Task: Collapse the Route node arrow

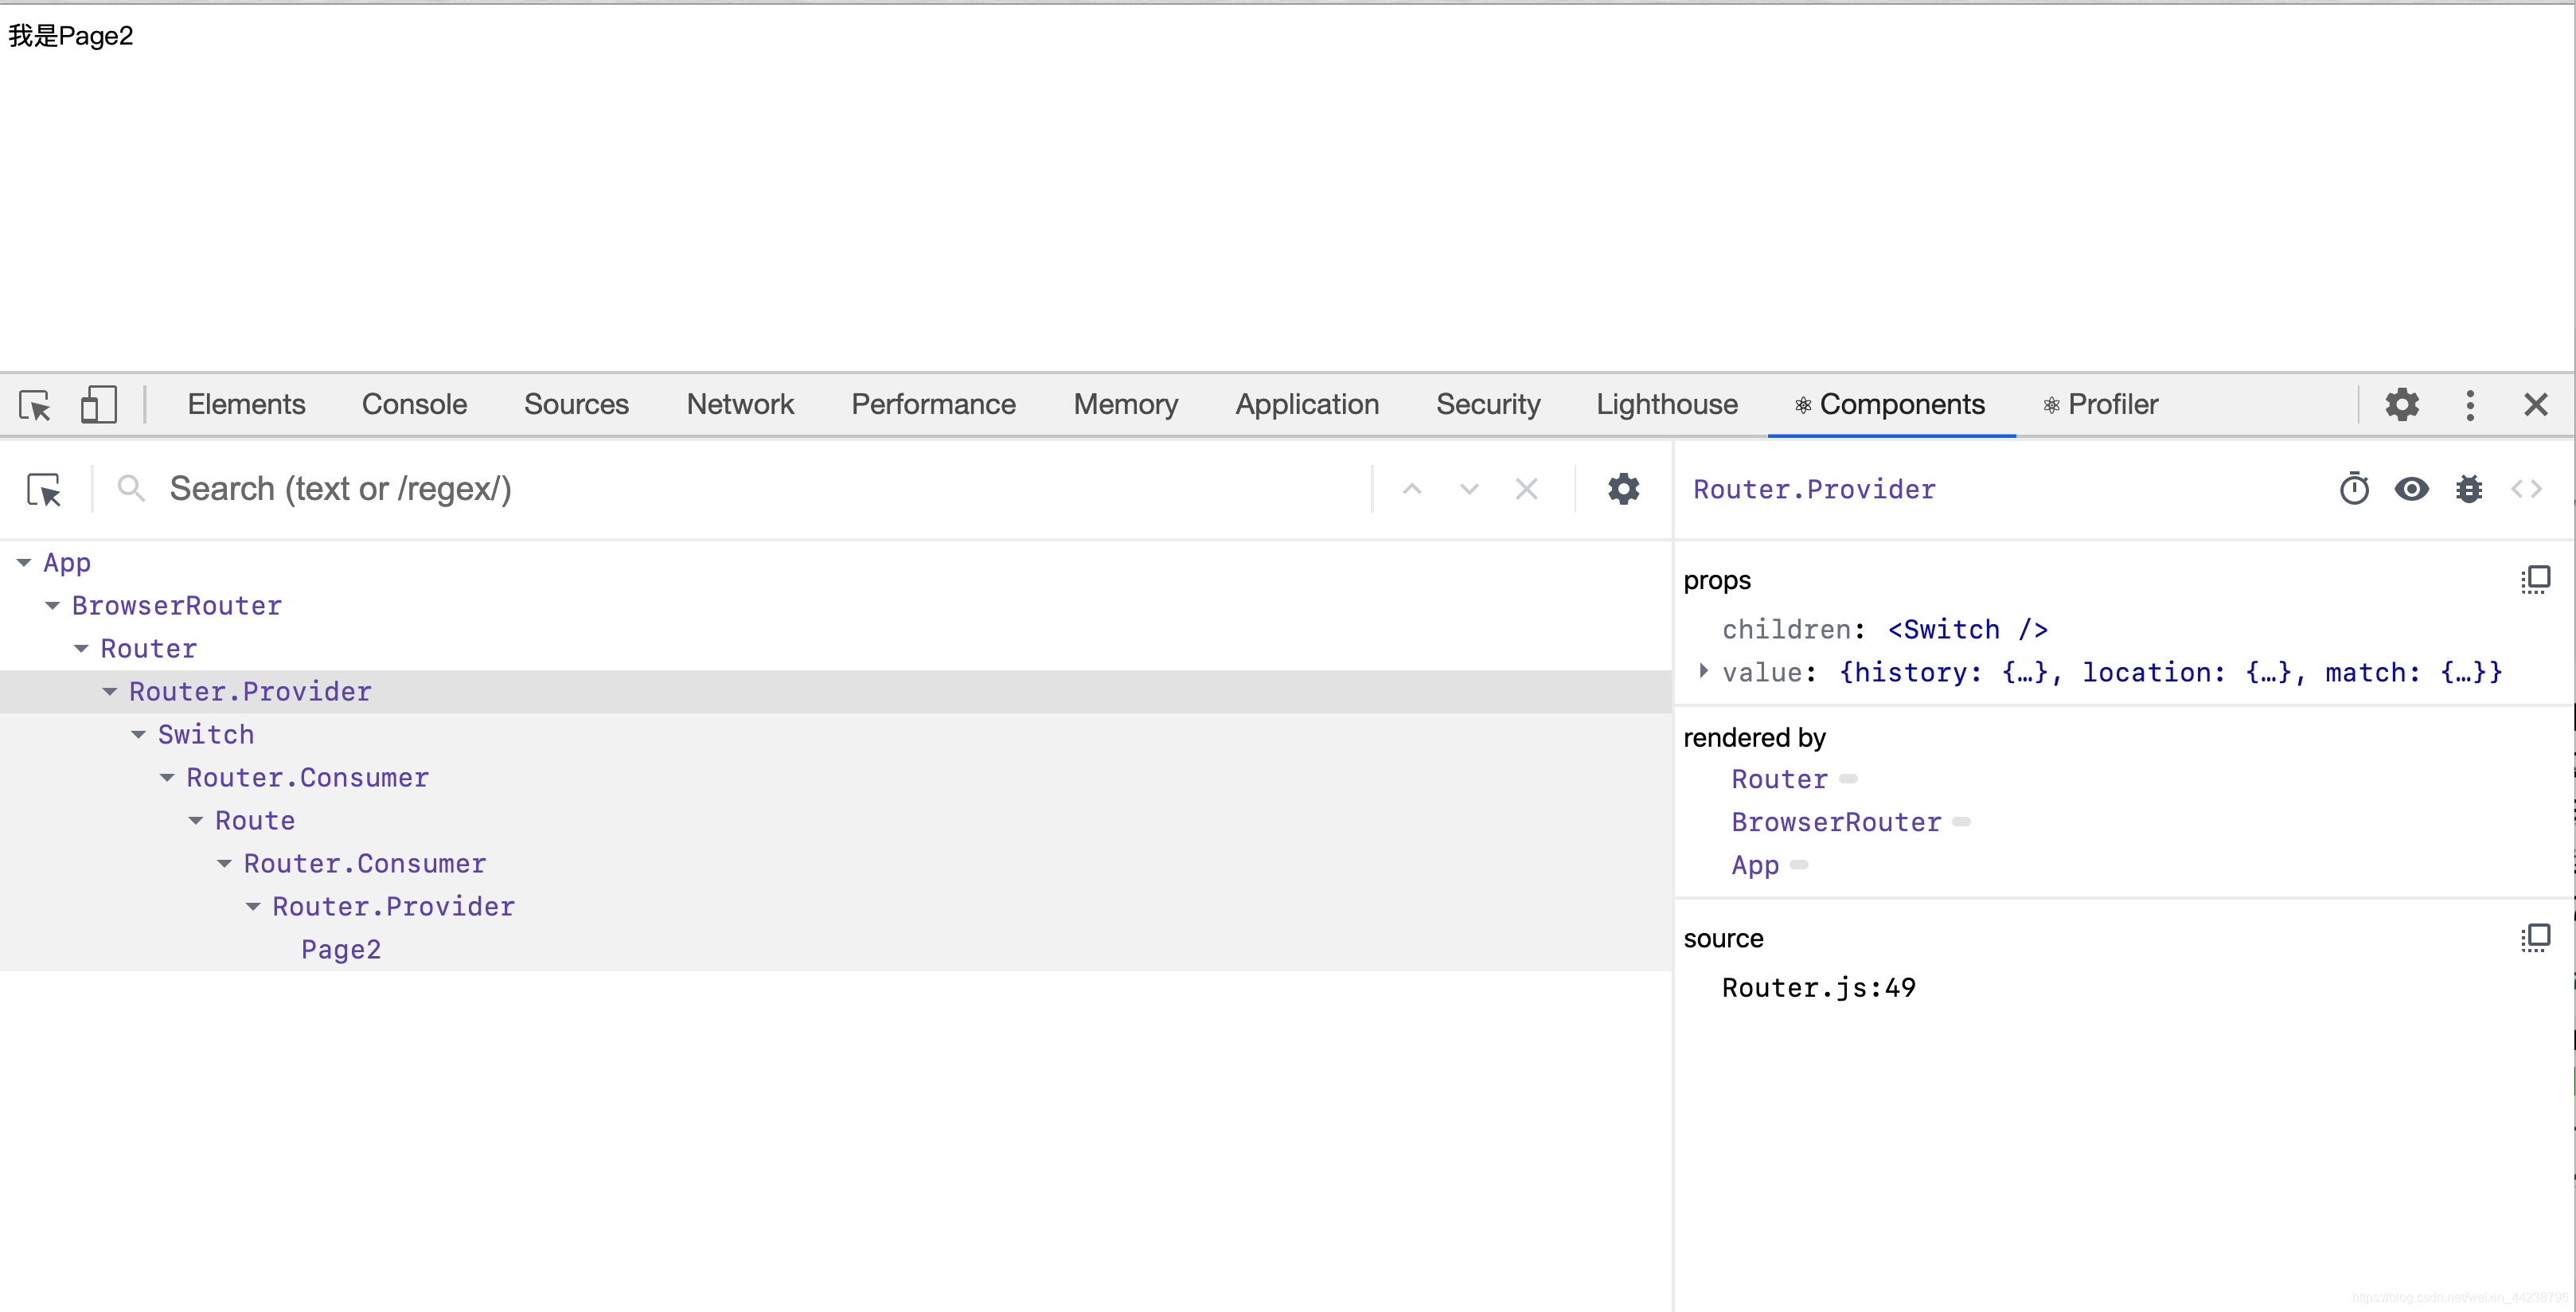Action: pyautogui.click(x=196, y=821)
